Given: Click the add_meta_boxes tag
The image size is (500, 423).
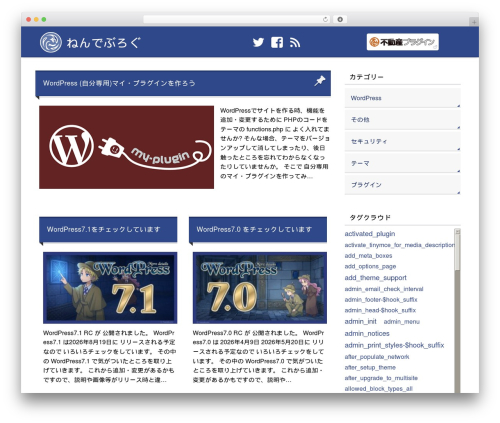Looking at the screenshot, I should coord(368,256).
